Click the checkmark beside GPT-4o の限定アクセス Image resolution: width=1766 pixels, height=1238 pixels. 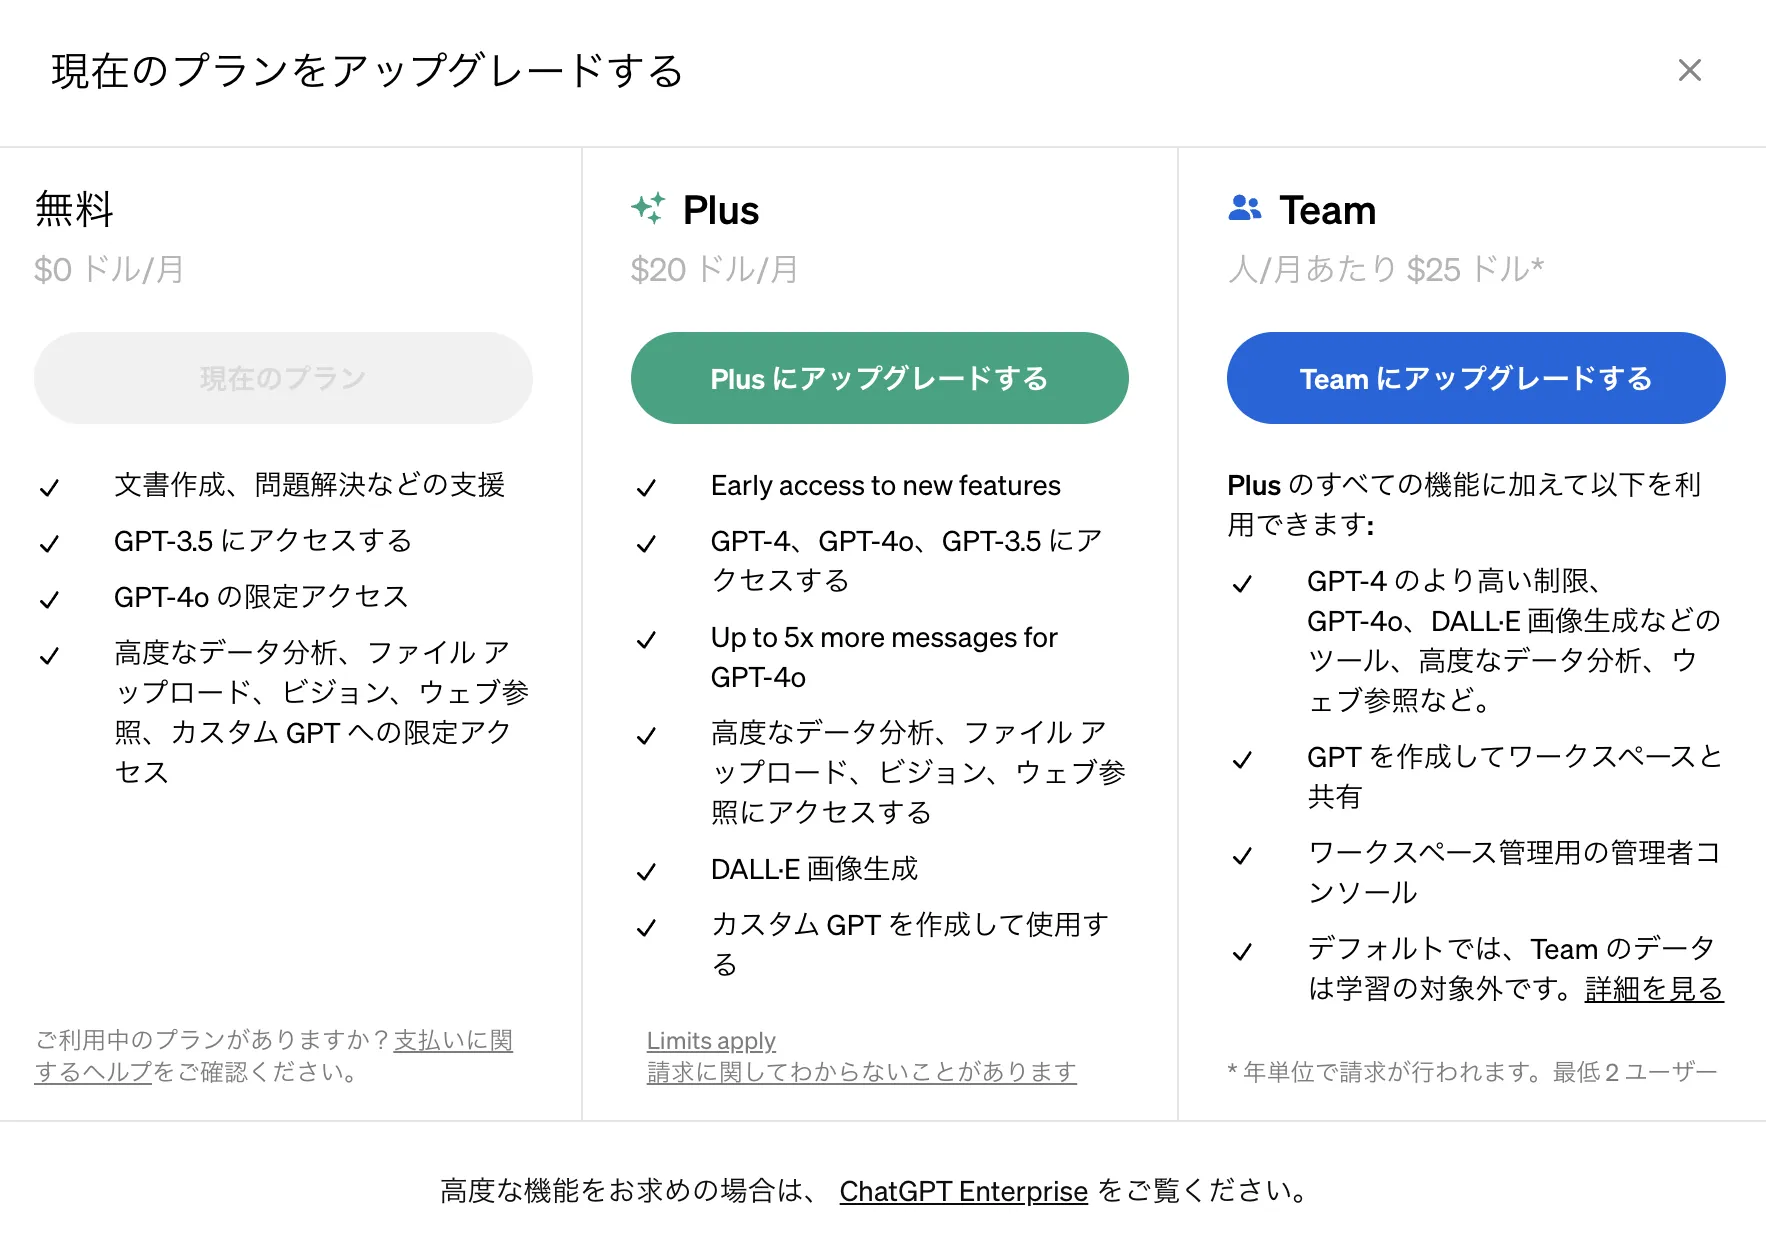(x=50, y=598)
